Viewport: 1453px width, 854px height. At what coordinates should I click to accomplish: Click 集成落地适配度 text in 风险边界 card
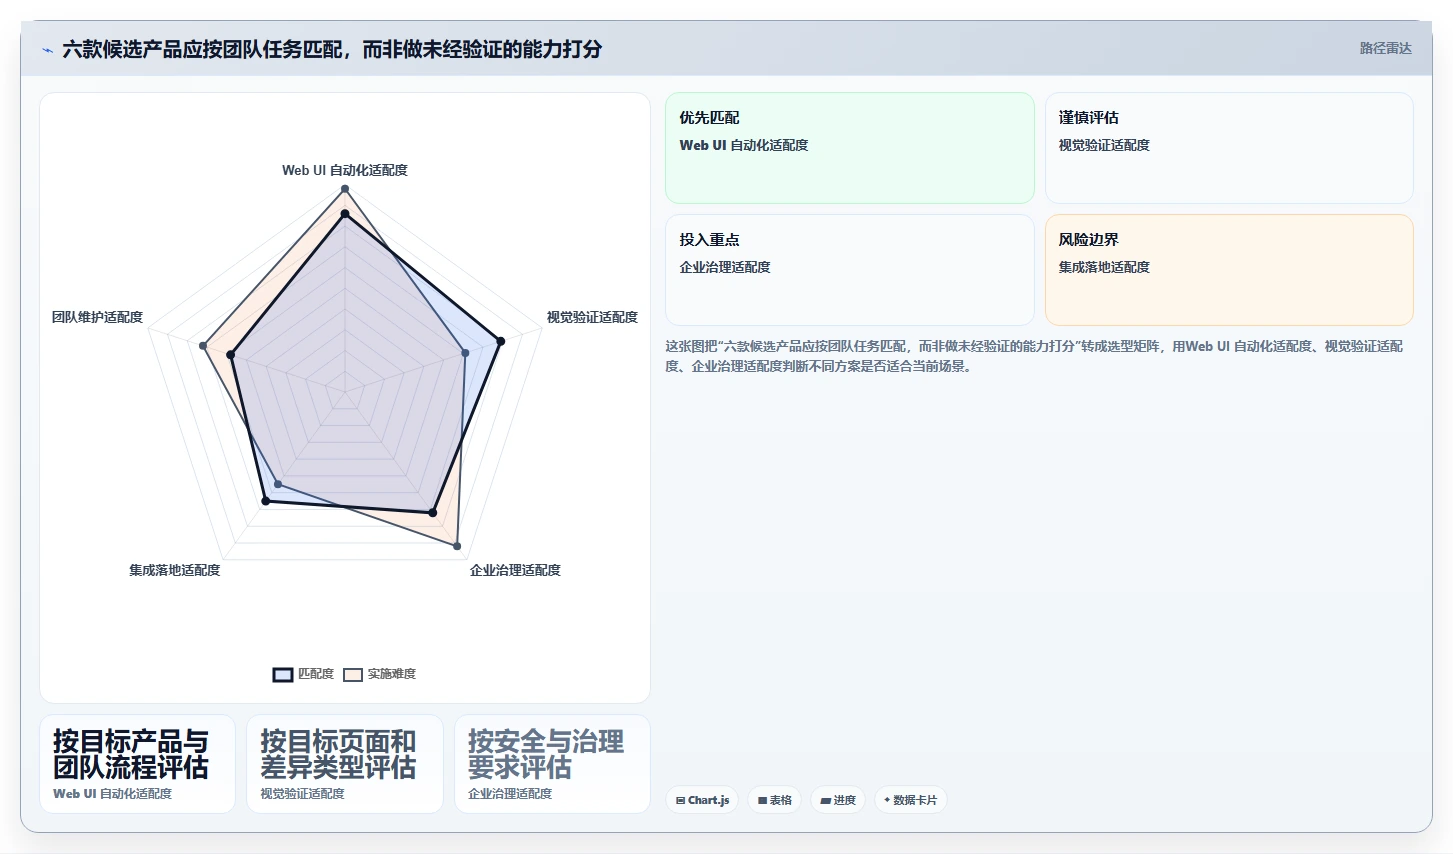pyautogui.click(x=1104, y=267)
